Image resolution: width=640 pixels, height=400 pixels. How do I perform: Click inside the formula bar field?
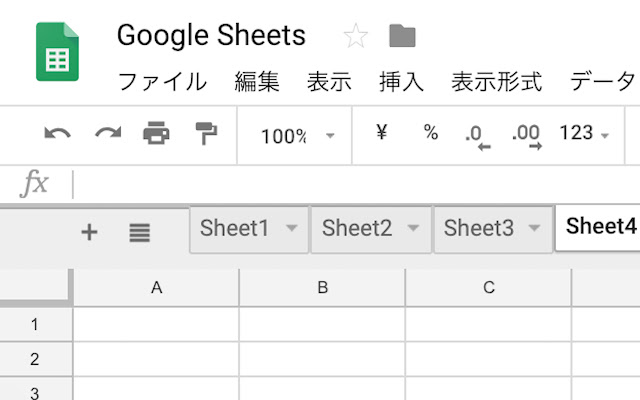(x=350, y=184)
